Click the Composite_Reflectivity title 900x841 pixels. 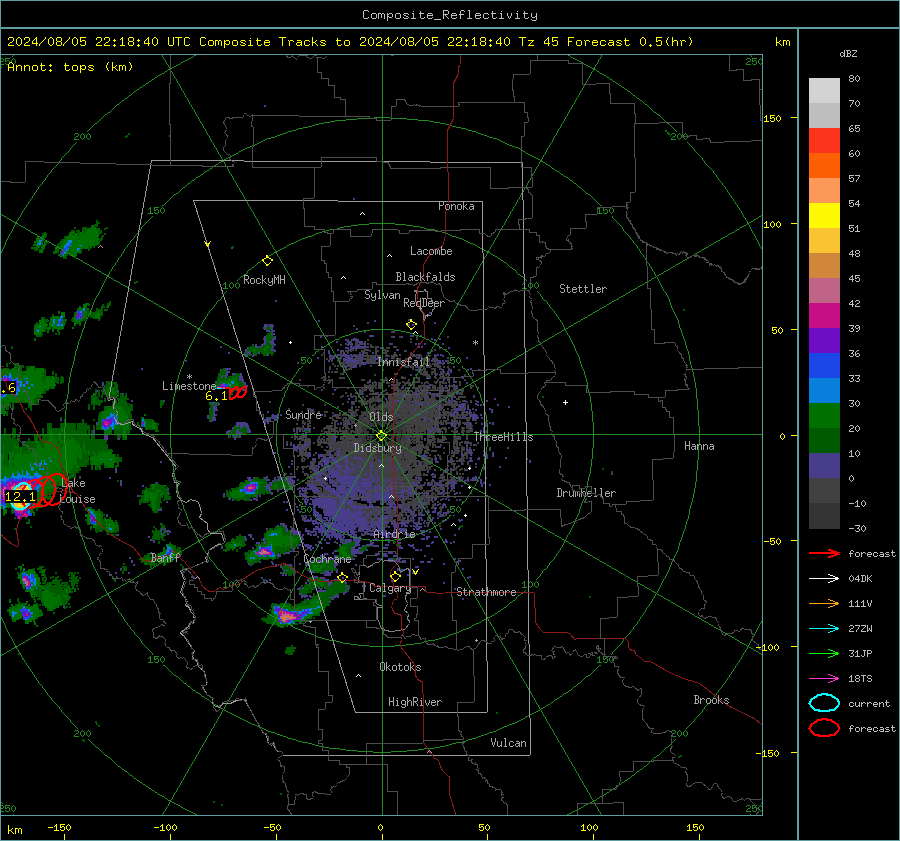(x=450, y=15)
